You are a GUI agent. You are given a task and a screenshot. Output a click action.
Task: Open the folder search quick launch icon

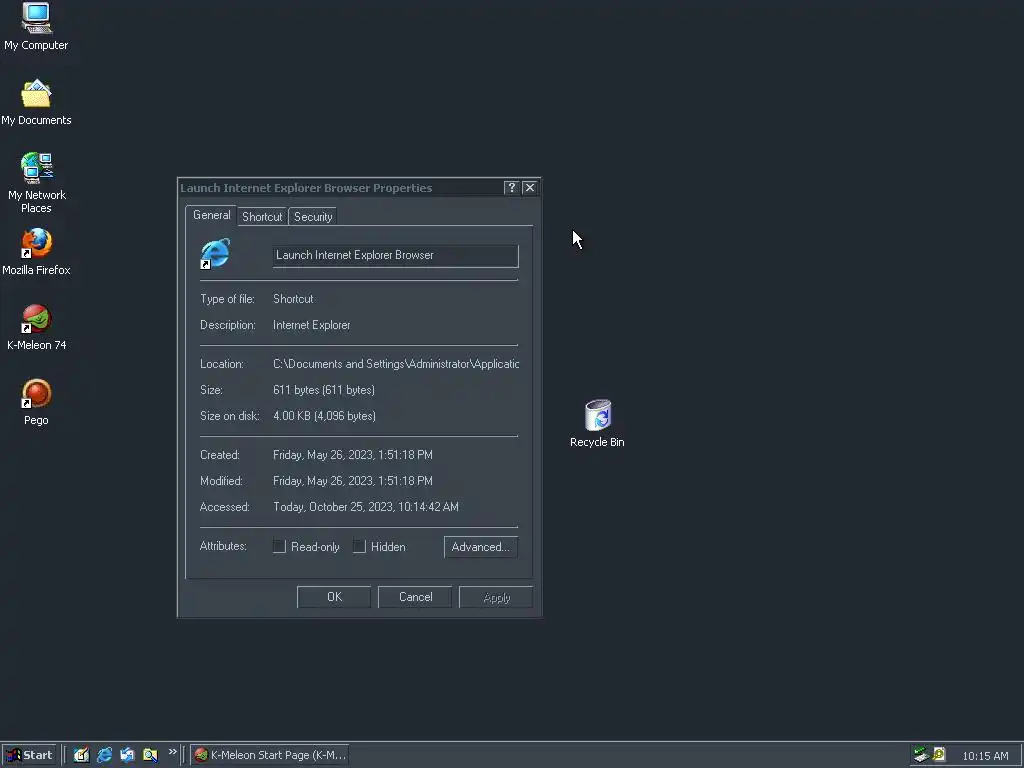150,755
